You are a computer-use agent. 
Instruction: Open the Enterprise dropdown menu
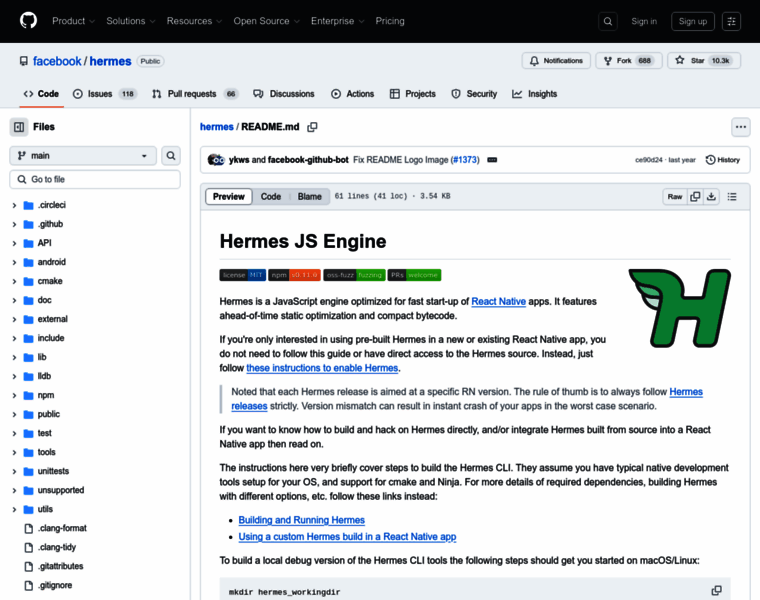pyautogui.click(x=337, y=21)
